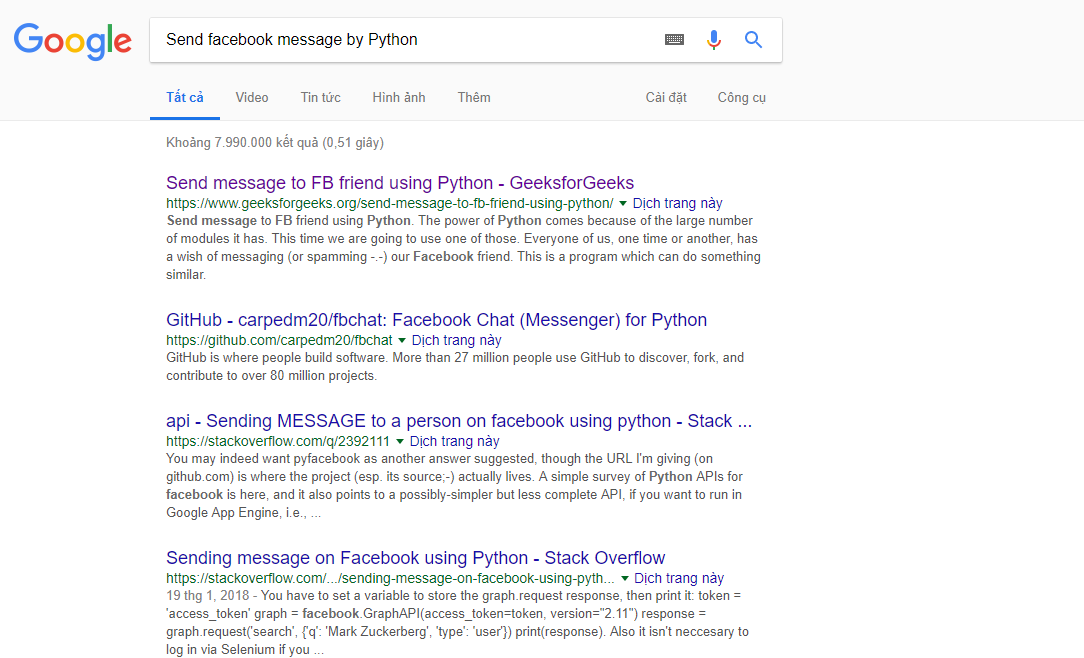Open the Thêm menu
The image size is (1084, 658).
473,97
